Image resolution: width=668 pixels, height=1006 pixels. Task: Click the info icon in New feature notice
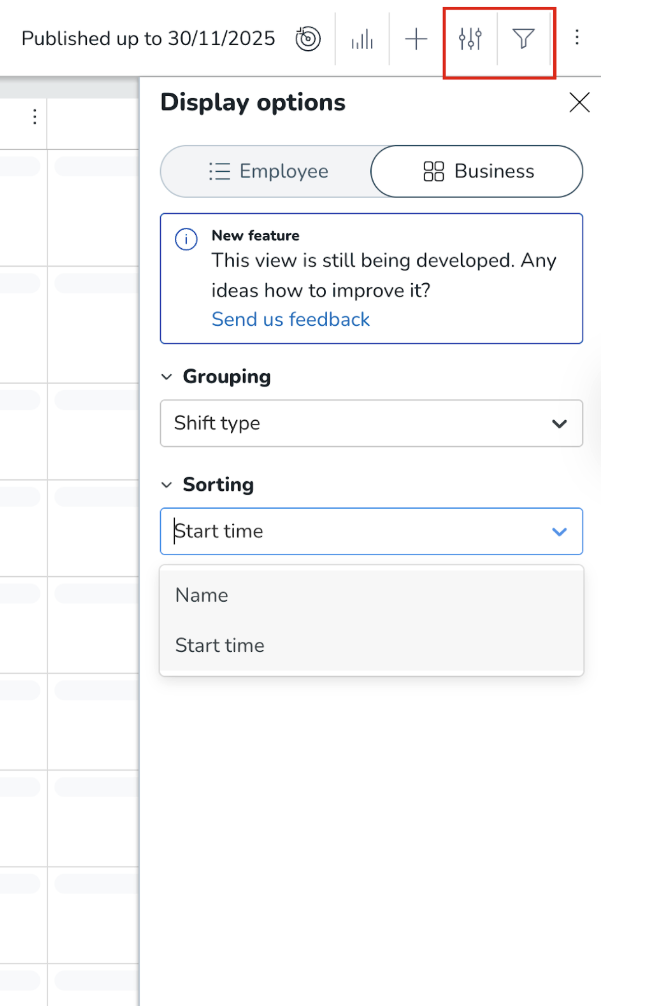(185, 239)
